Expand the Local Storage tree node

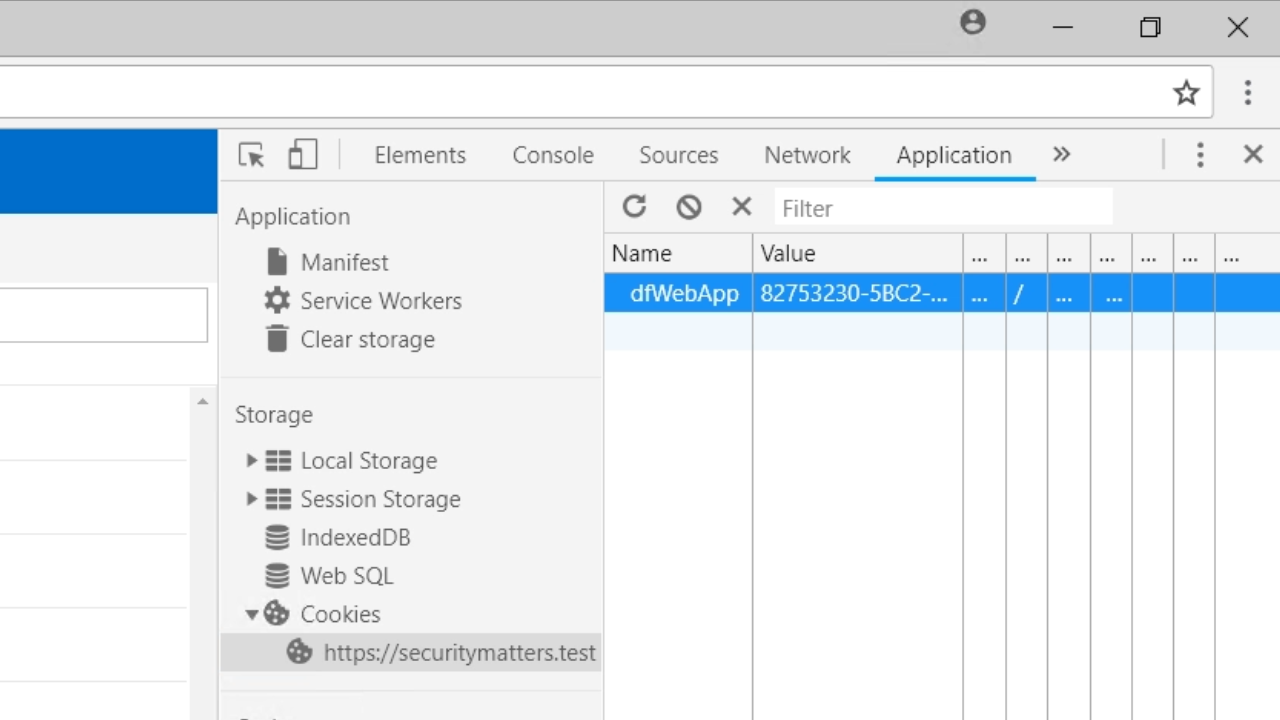tap(252, 461)
